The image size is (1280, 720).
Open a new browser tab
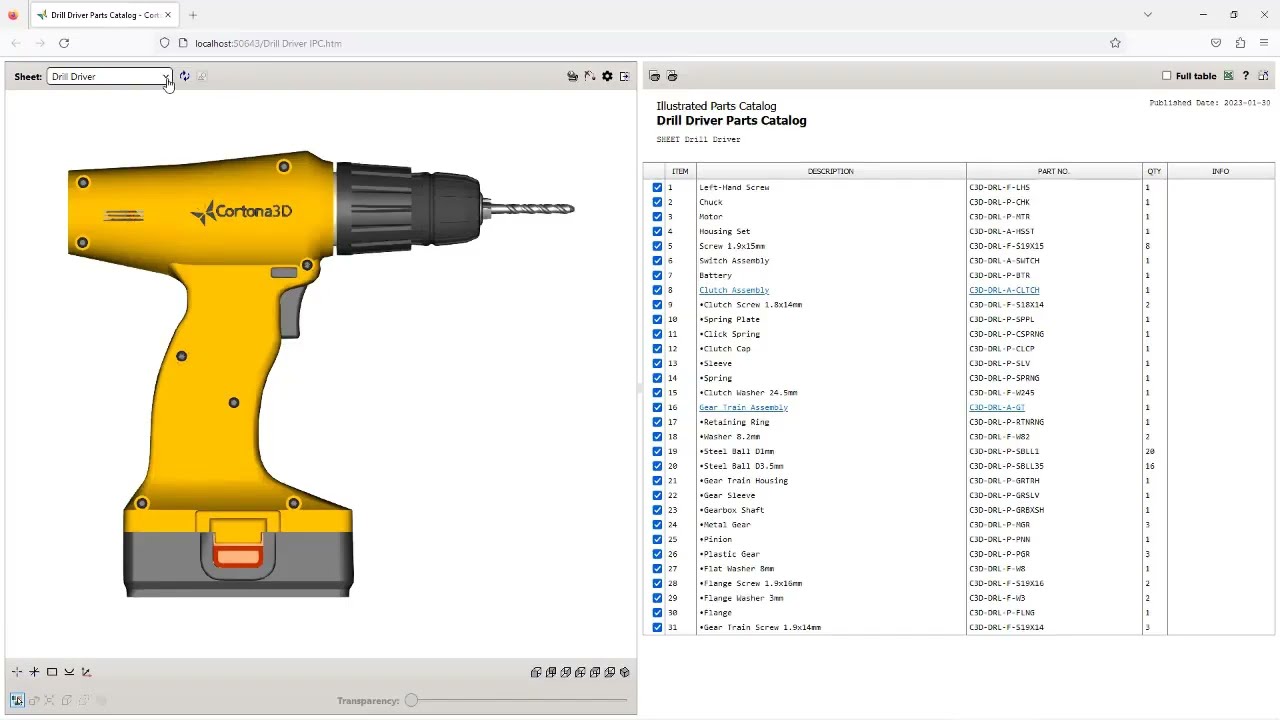tap(193, 15)
